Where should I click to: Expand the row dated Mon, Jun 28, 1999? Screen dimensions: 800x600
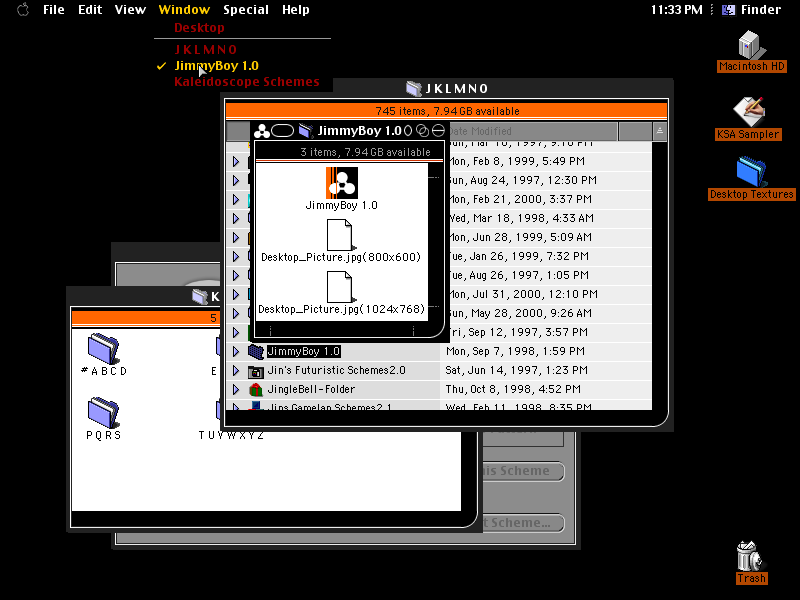(236, 237)
